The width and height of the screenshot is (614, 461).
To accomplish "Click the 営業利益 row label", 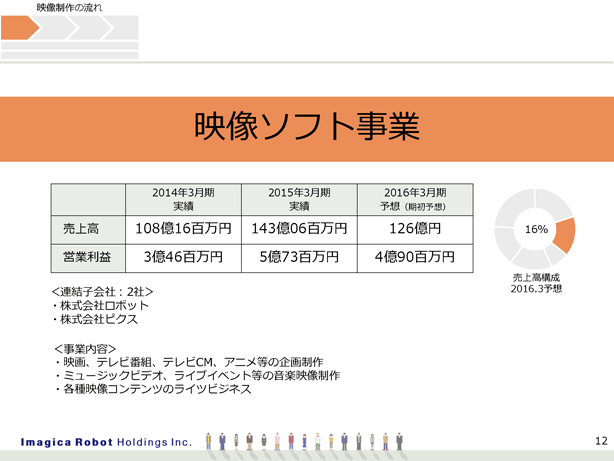I will click(x=88, y=258).
